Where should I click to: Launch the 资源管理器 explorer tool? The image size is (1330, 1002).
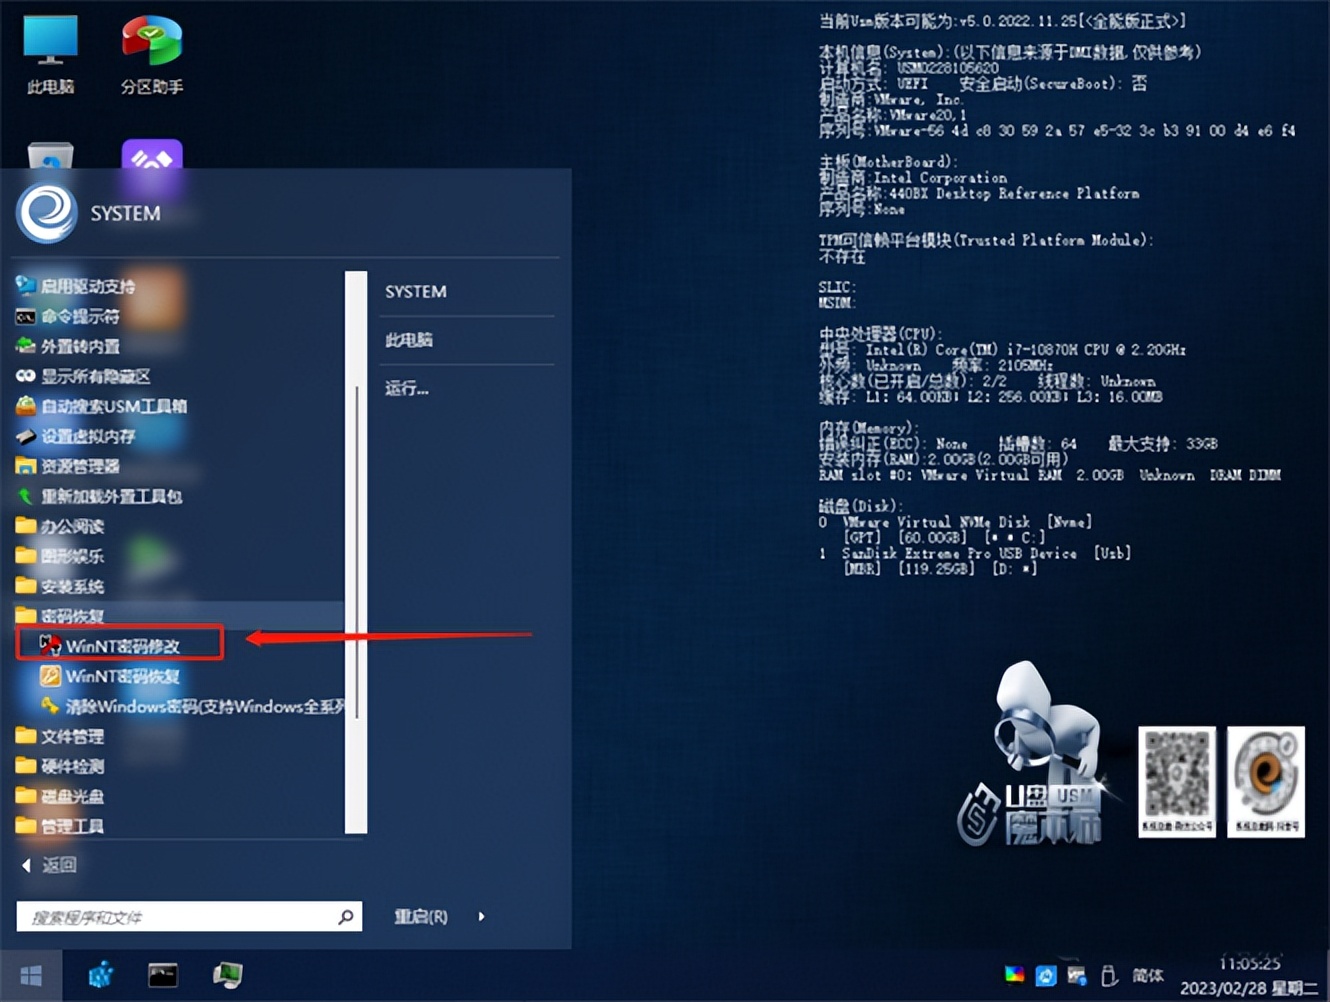coord(80,466)
